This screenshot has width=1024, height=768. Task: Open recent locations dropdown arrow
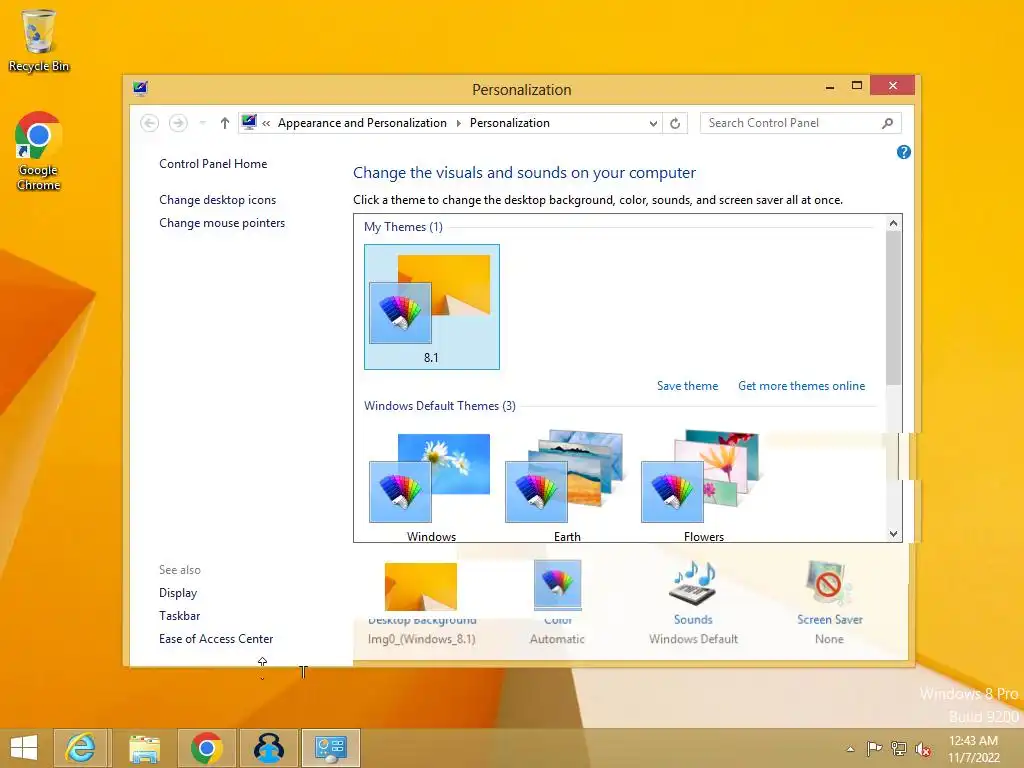coord(202,123)
